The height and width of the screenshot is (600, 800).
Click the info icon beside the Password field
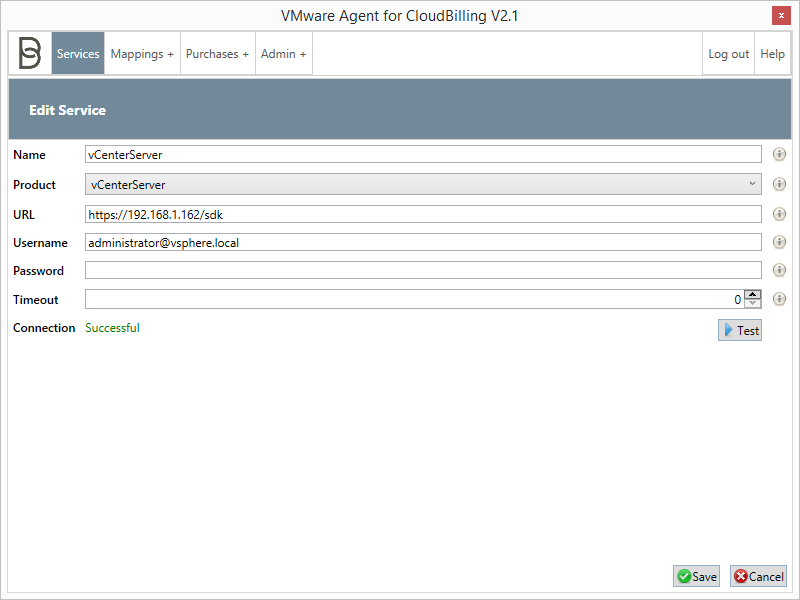coord(779,270)
